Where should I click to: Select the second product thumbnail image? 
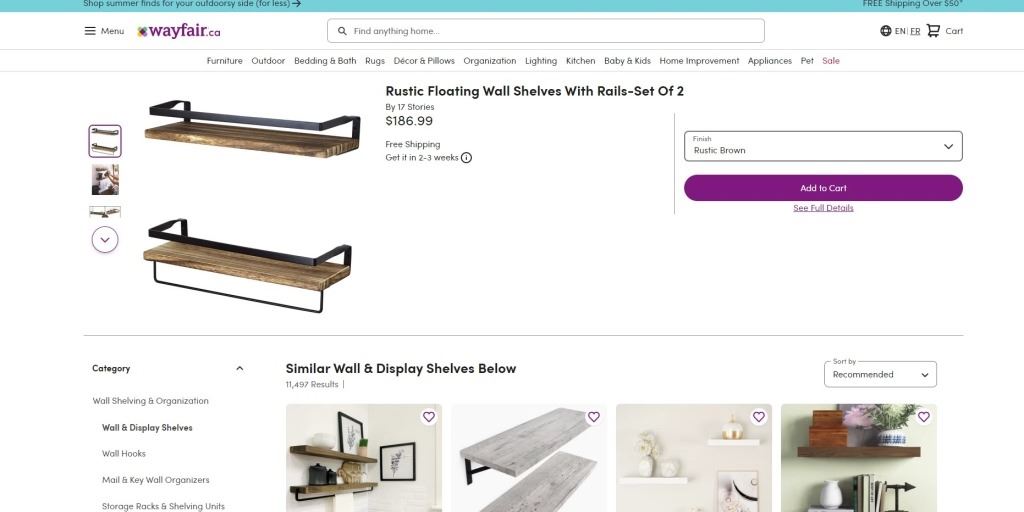[x=105, y=179]
